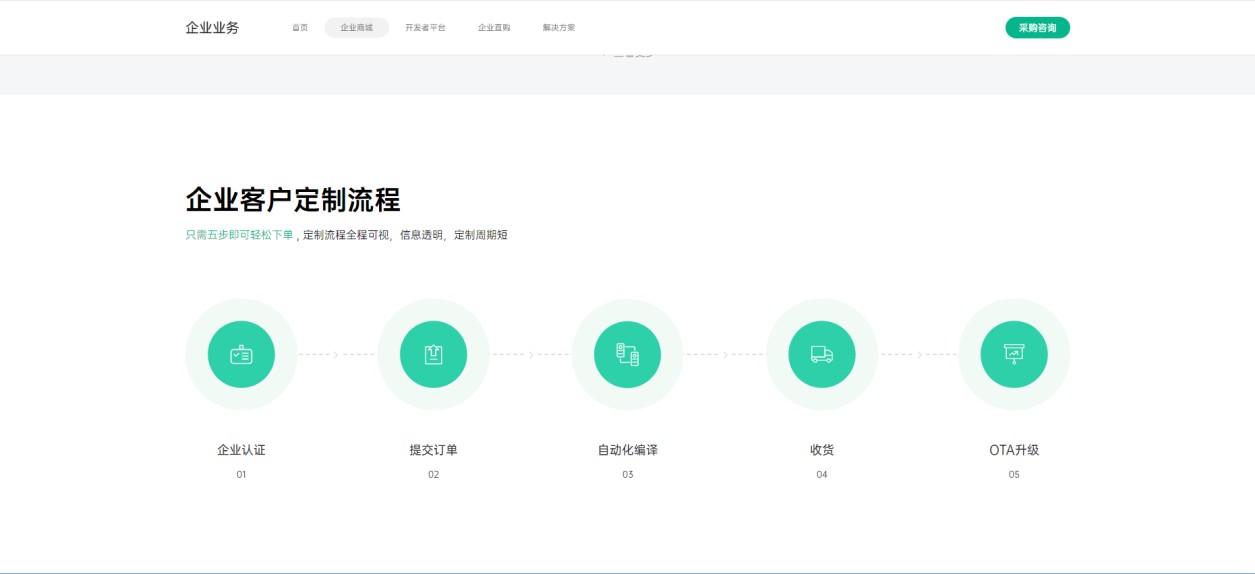
Task: Switch to the 企业商城 tab
Action: (x=356, y=28)
